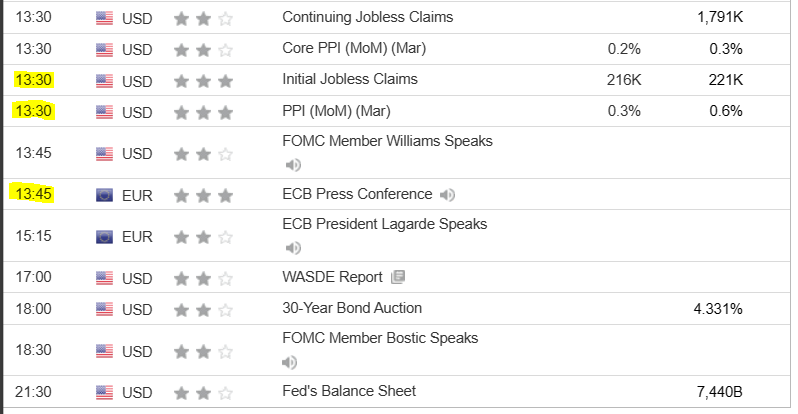Image resolution: width=798 pixels, height=414 pixels.
Task: Click the EU flag in the Lagarde Speaks row
Action: pos(105,237)
